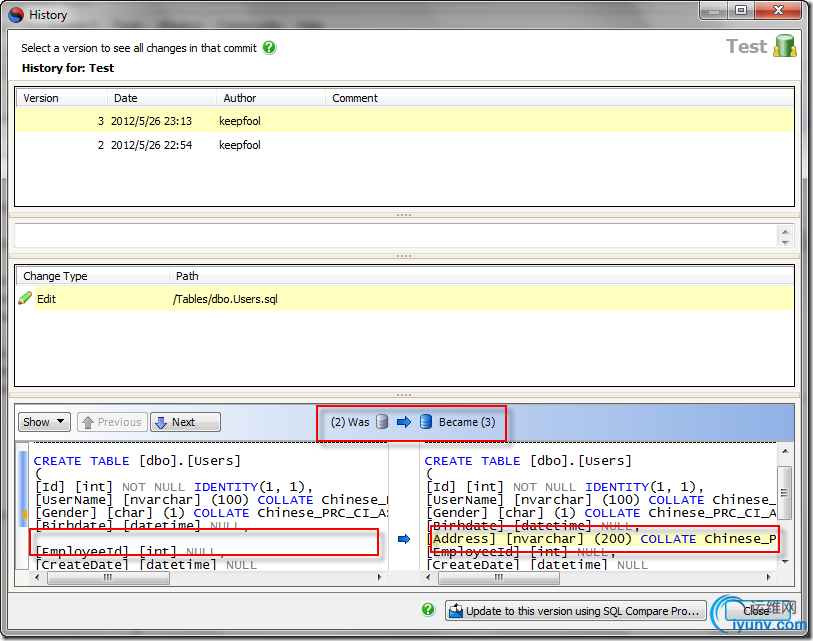Image resolution: width=813 pixels, height=641 pixels.
Task: Sort history by Version column
Action: point(62,98)
